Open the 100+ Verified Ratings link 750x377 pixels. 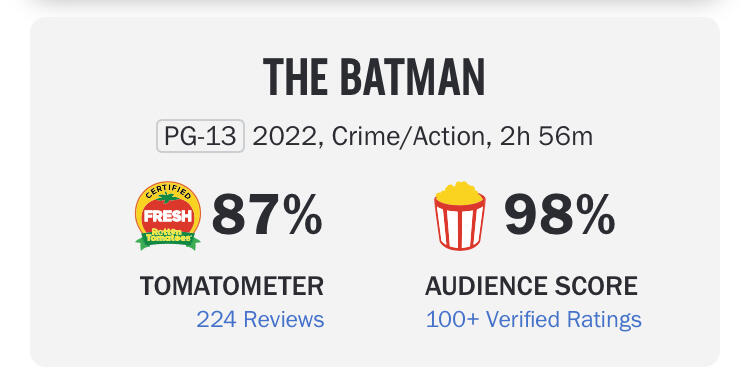coord(533,319)
